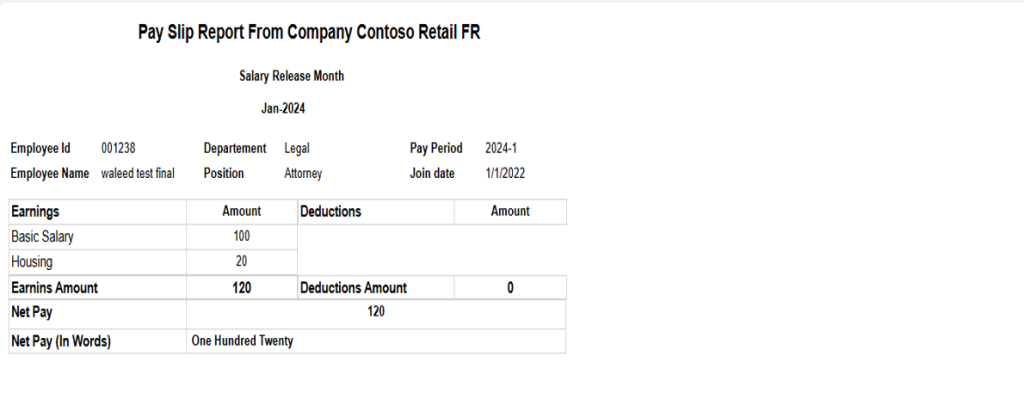
Task: Select employee ID value 001238
Action: tap(118, 148)
